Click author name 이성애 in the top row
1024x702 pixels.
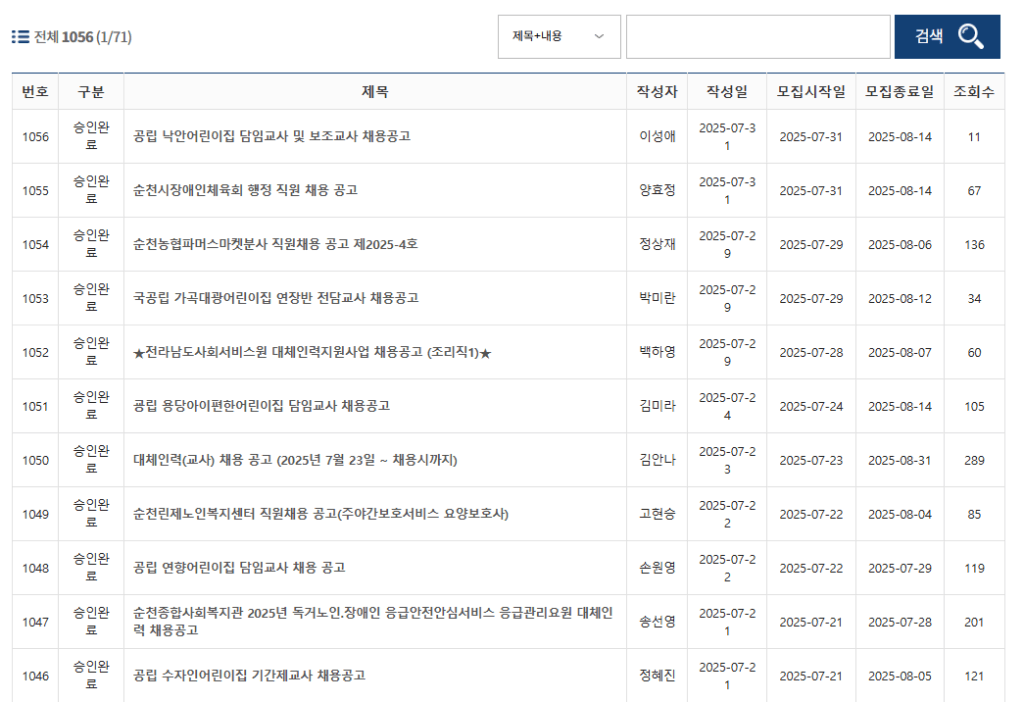[x=658, y=135]
